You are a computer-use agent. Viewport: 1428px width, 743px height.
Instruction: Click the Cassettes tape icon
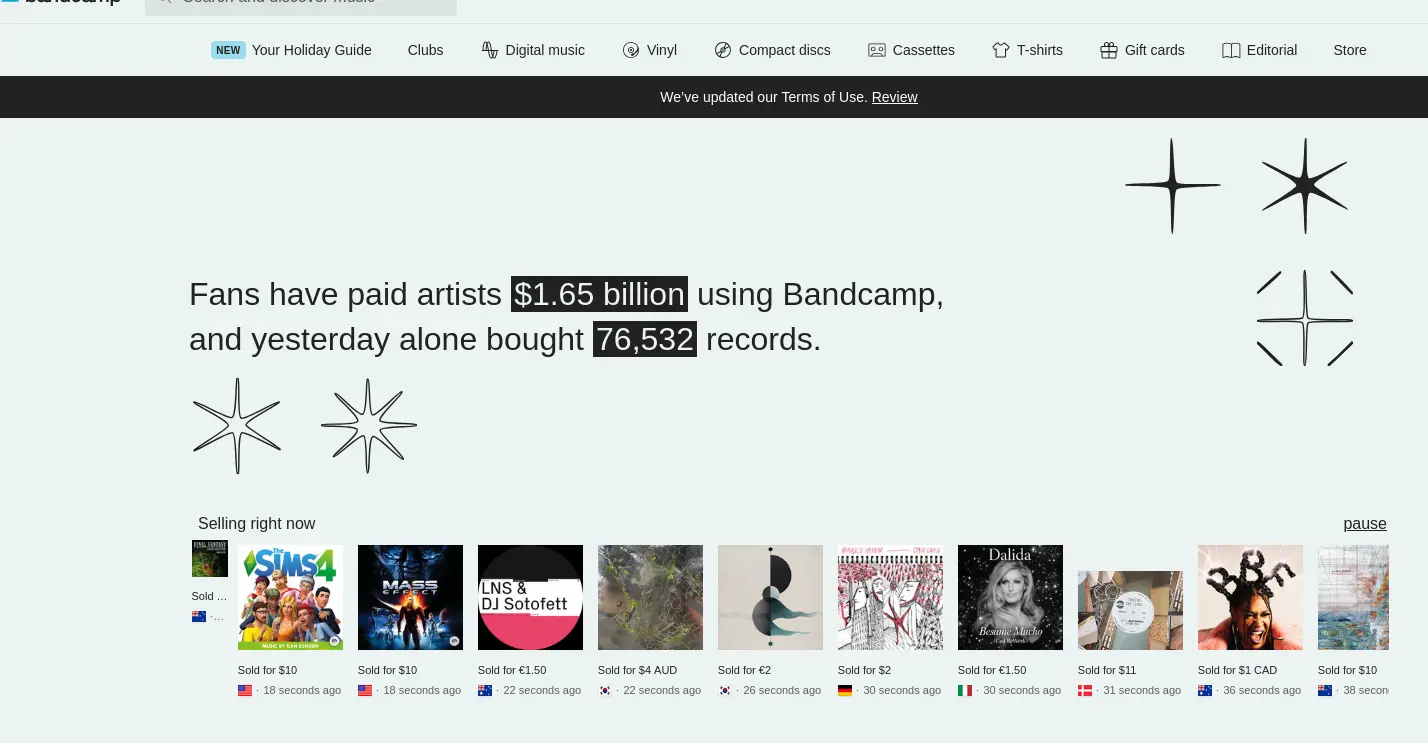(877, 50)
